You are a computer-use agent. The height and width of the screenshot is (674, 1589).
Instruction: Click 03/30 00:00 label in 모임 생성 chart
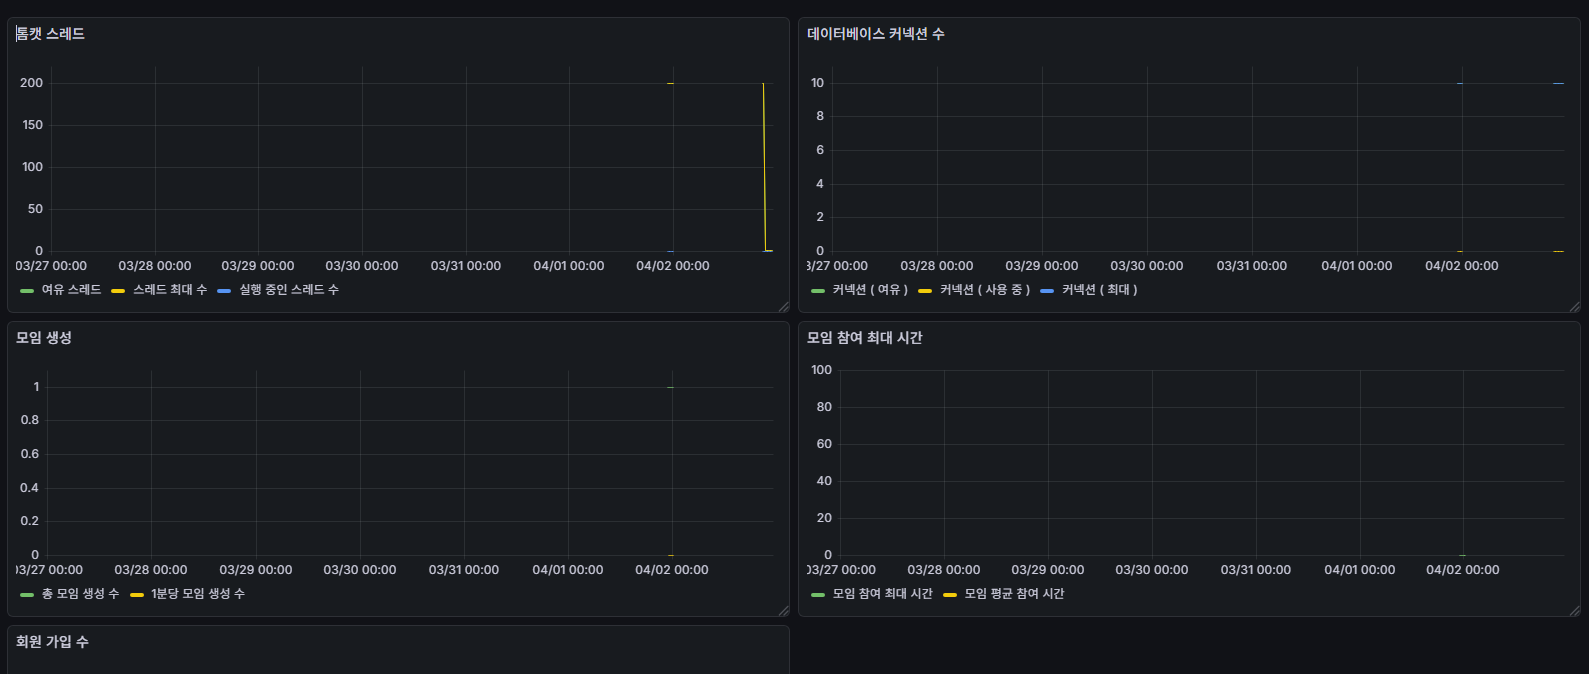[360, 570]
